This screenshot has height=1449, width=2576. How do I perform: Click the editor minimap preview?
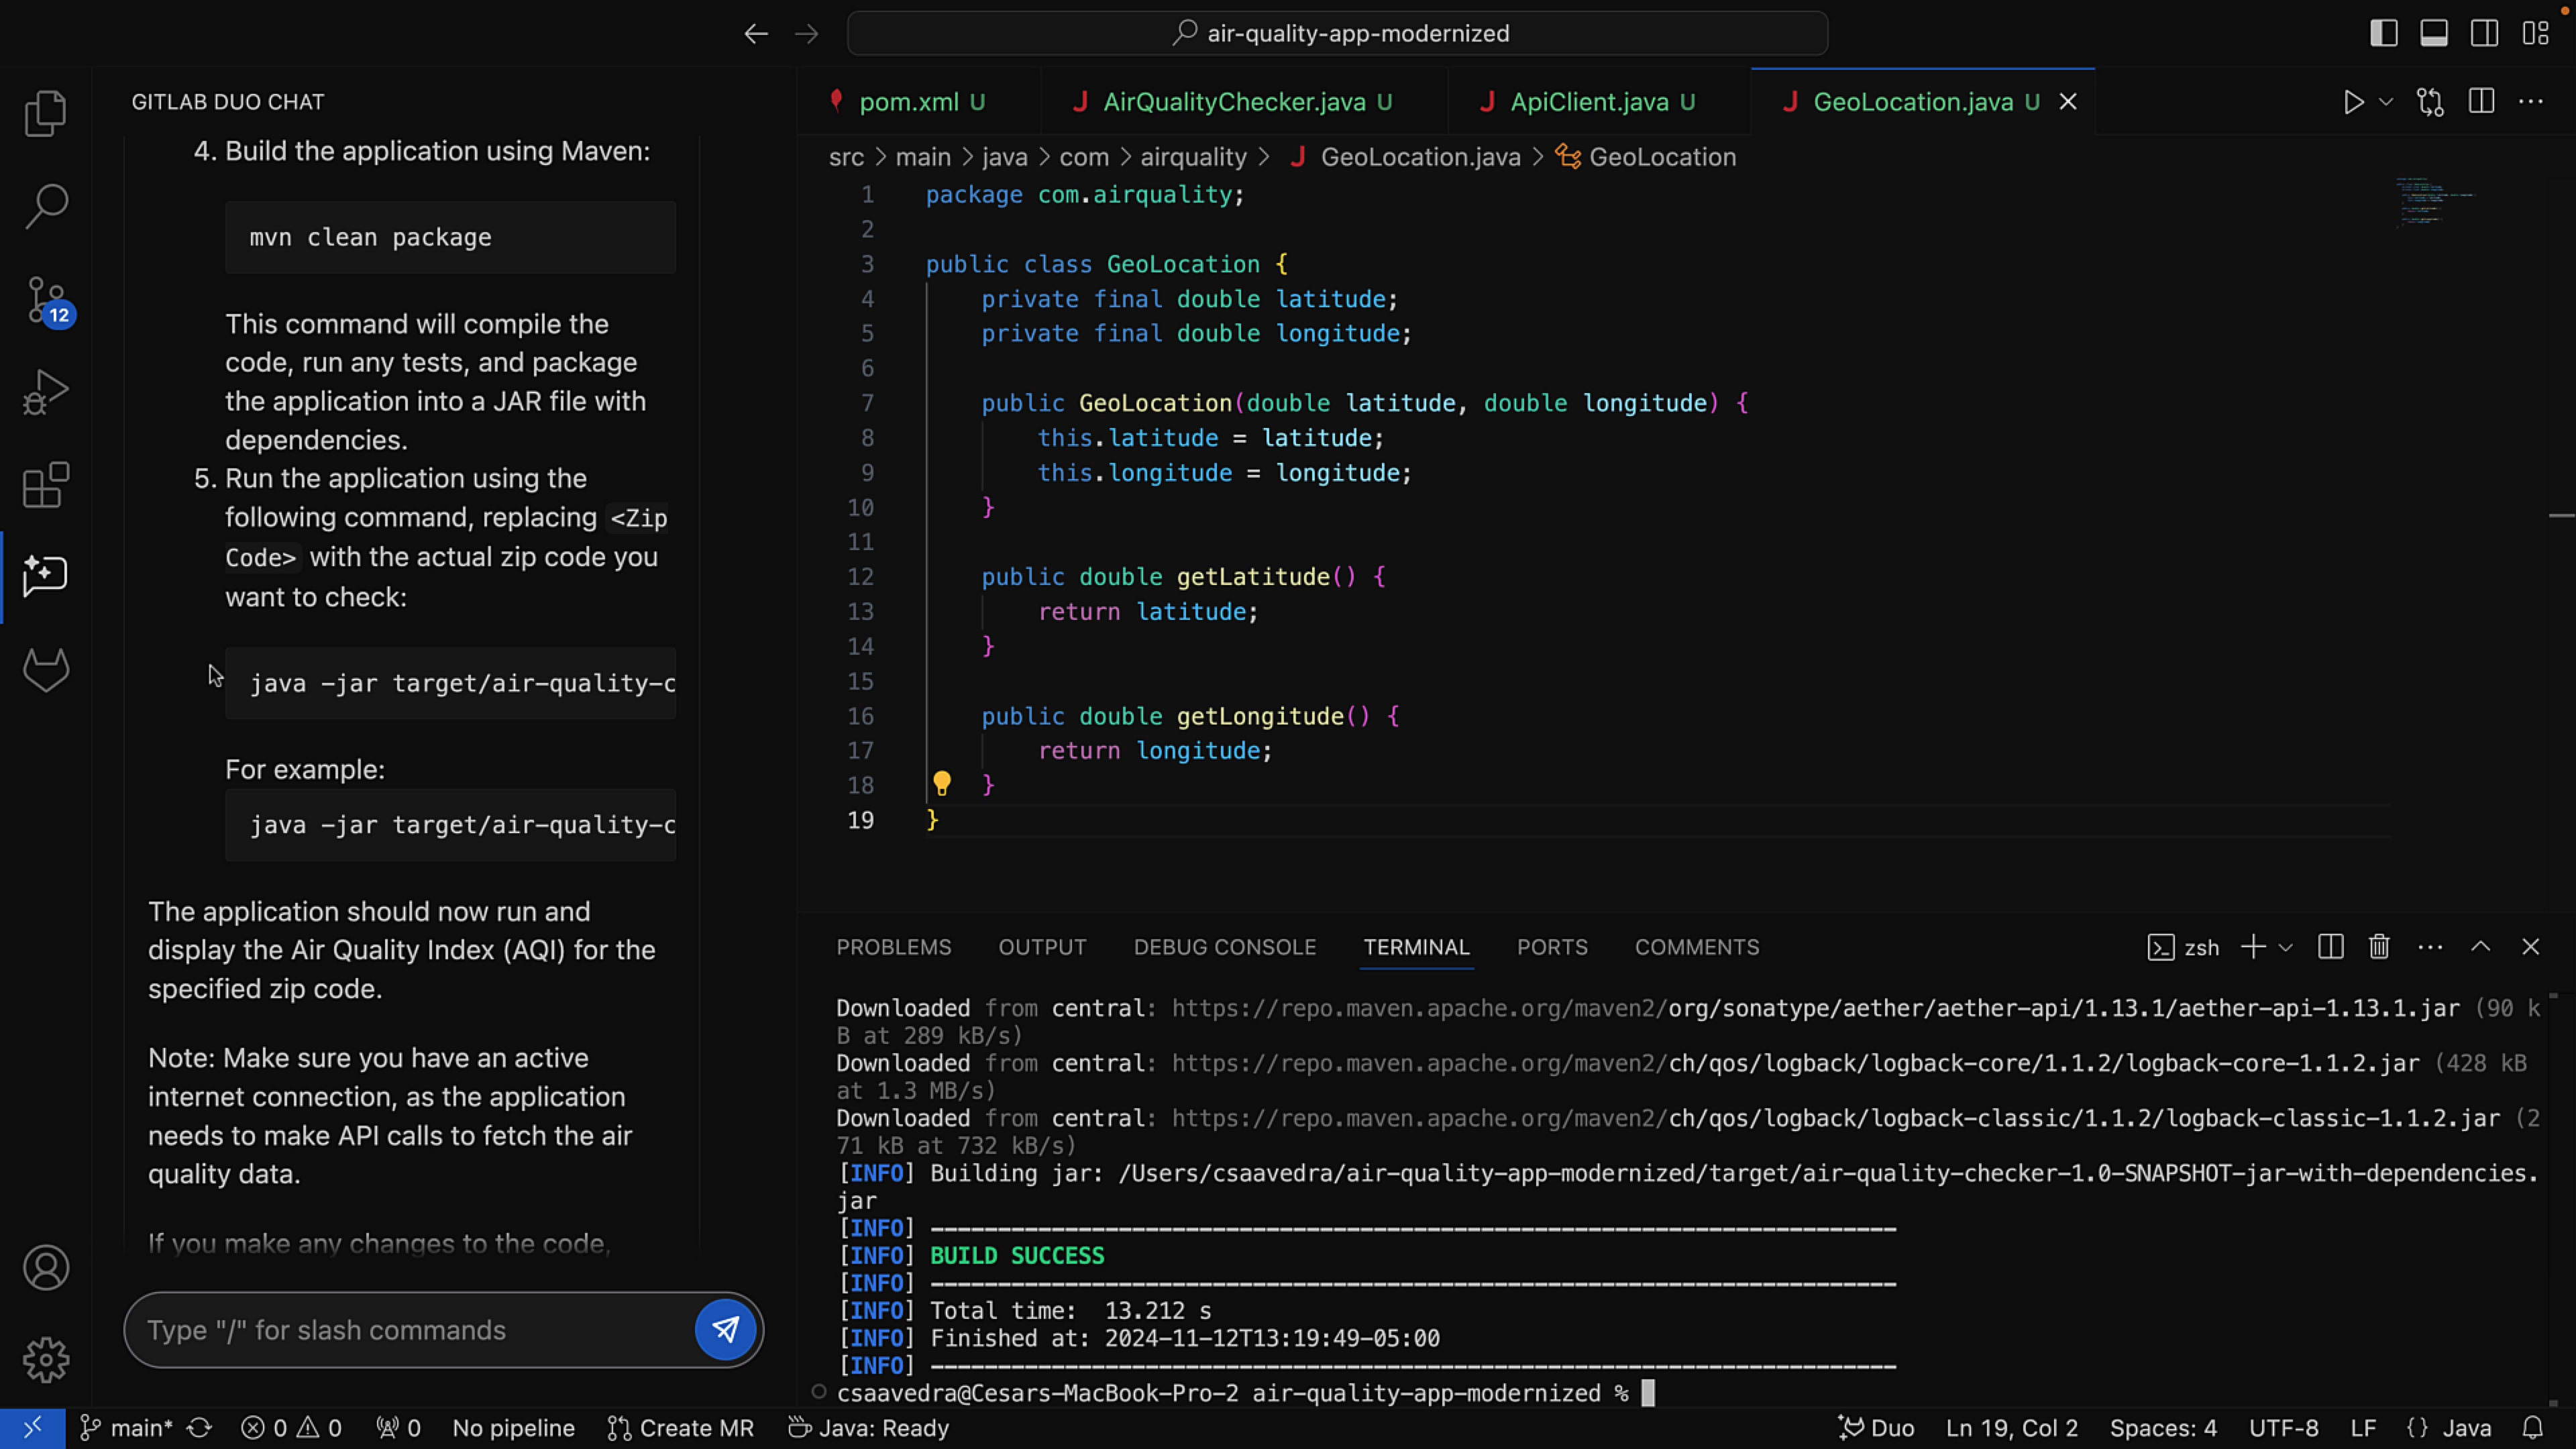2437,202
